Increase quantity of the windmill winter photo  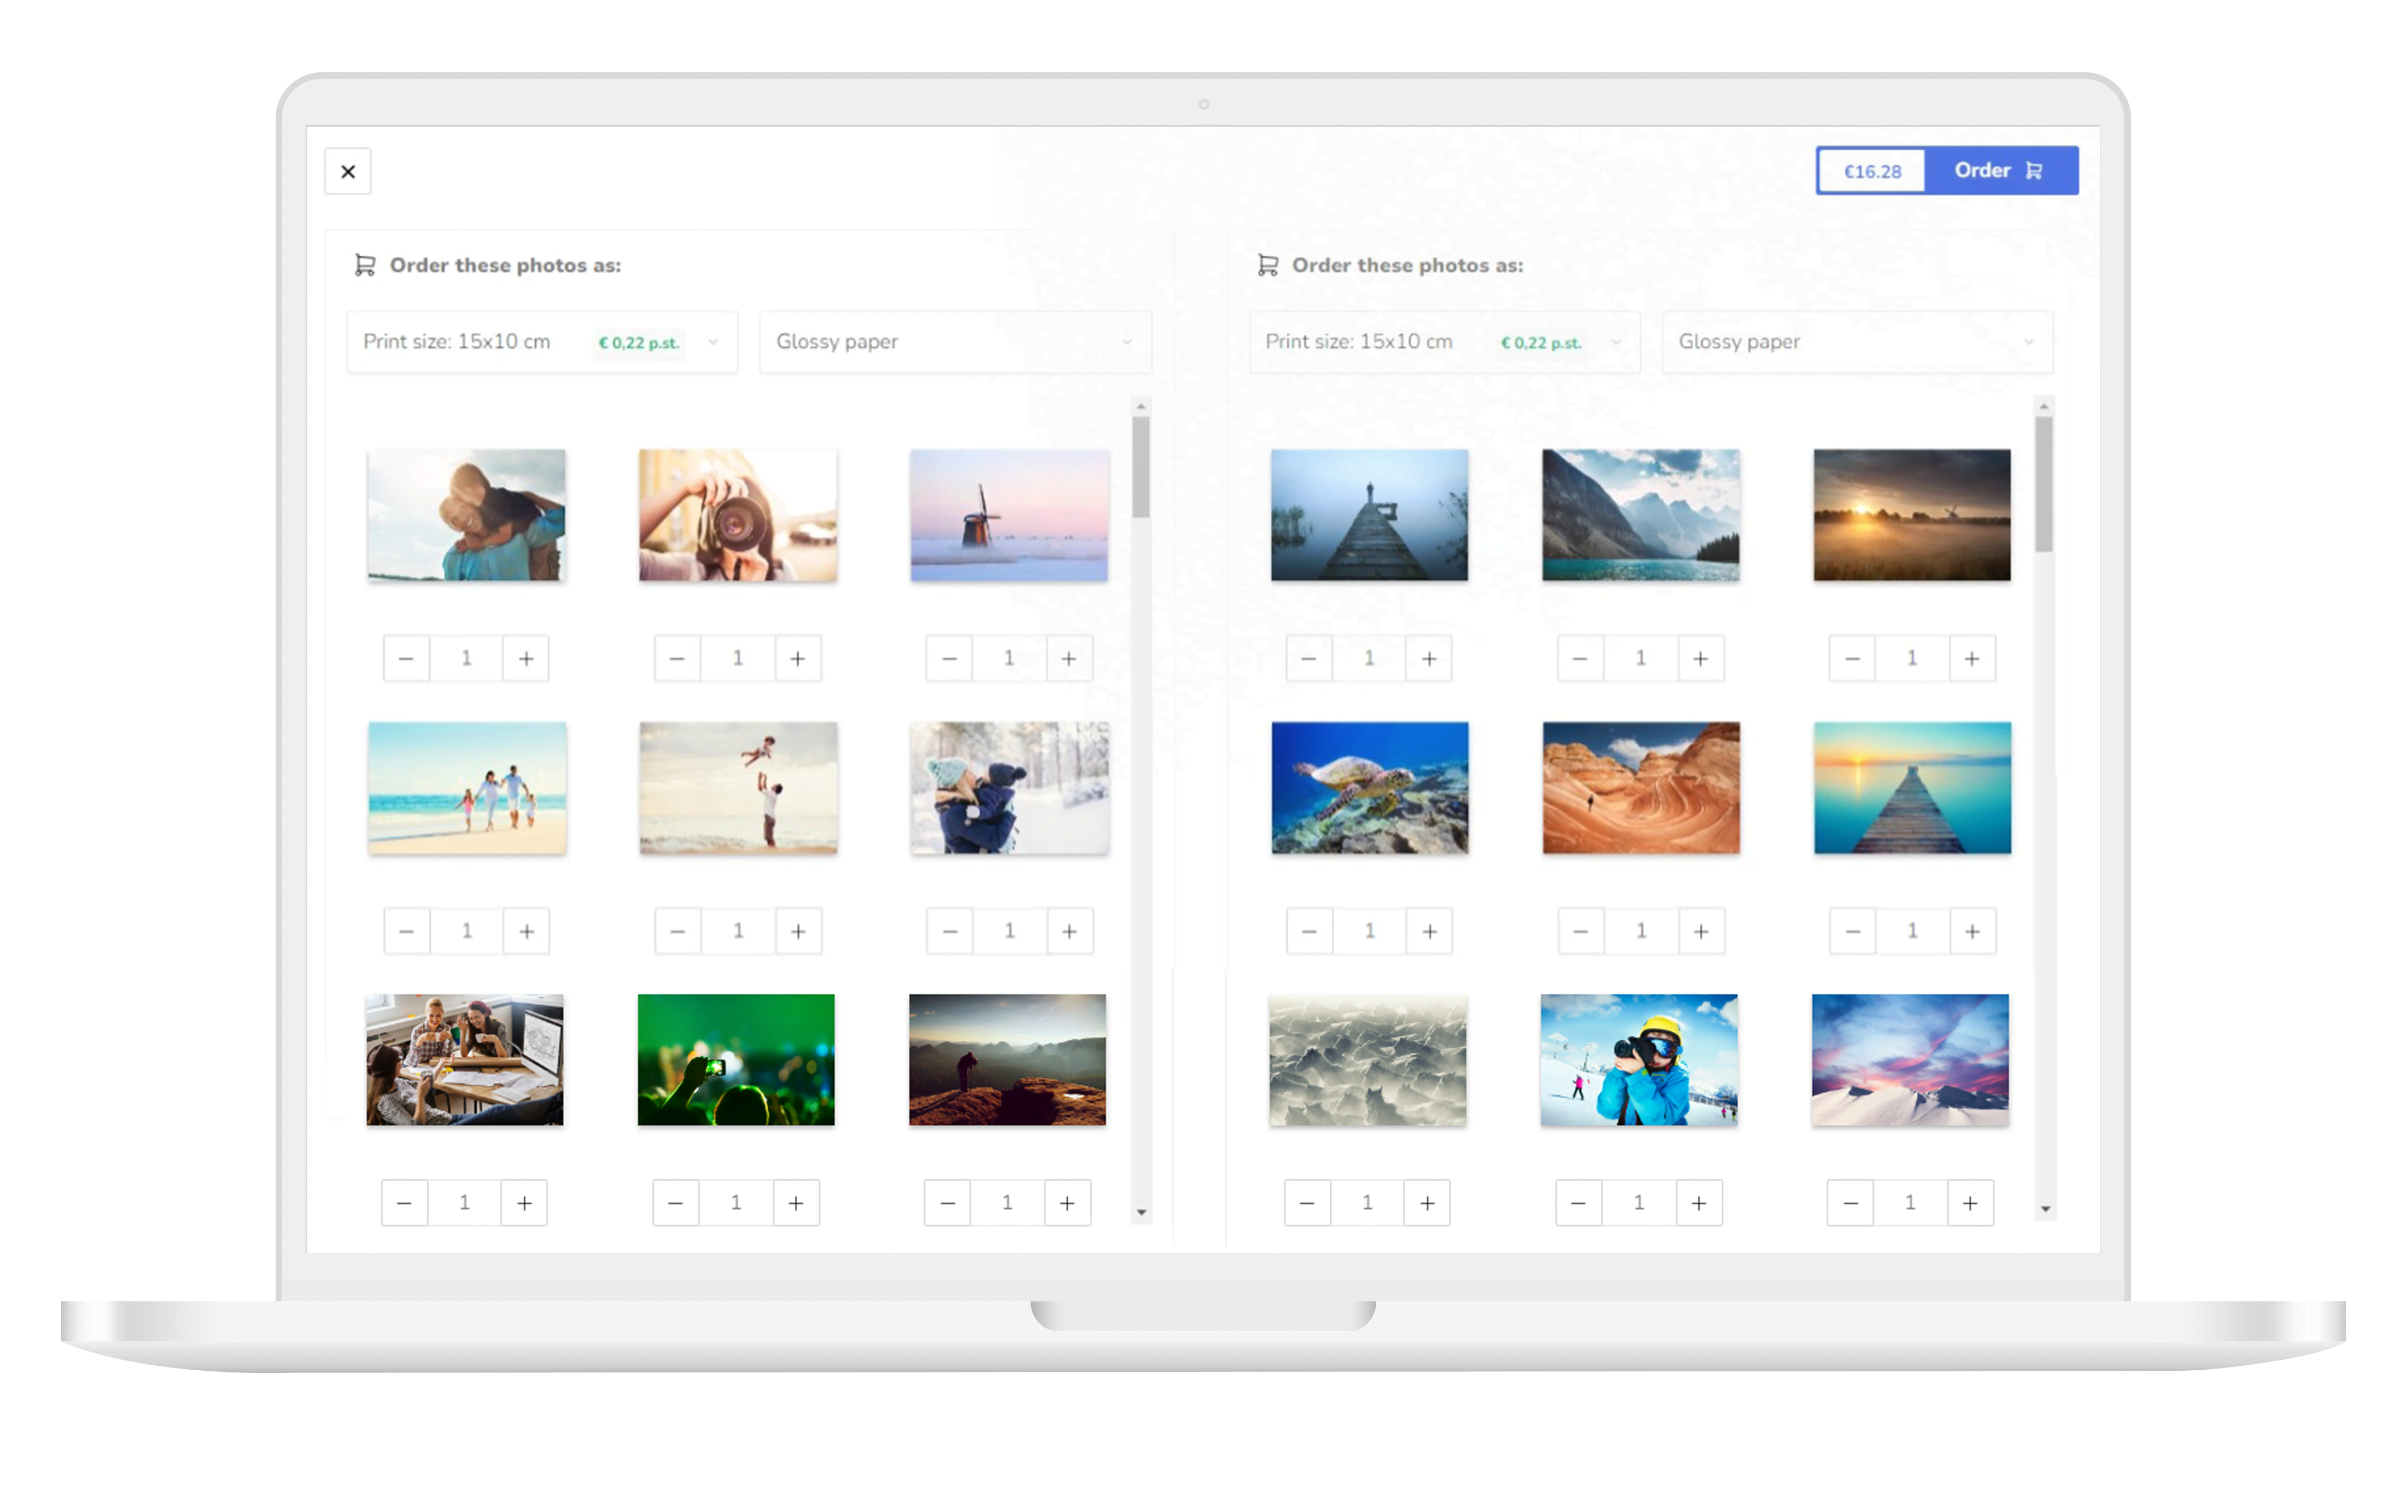[1069, 658]
